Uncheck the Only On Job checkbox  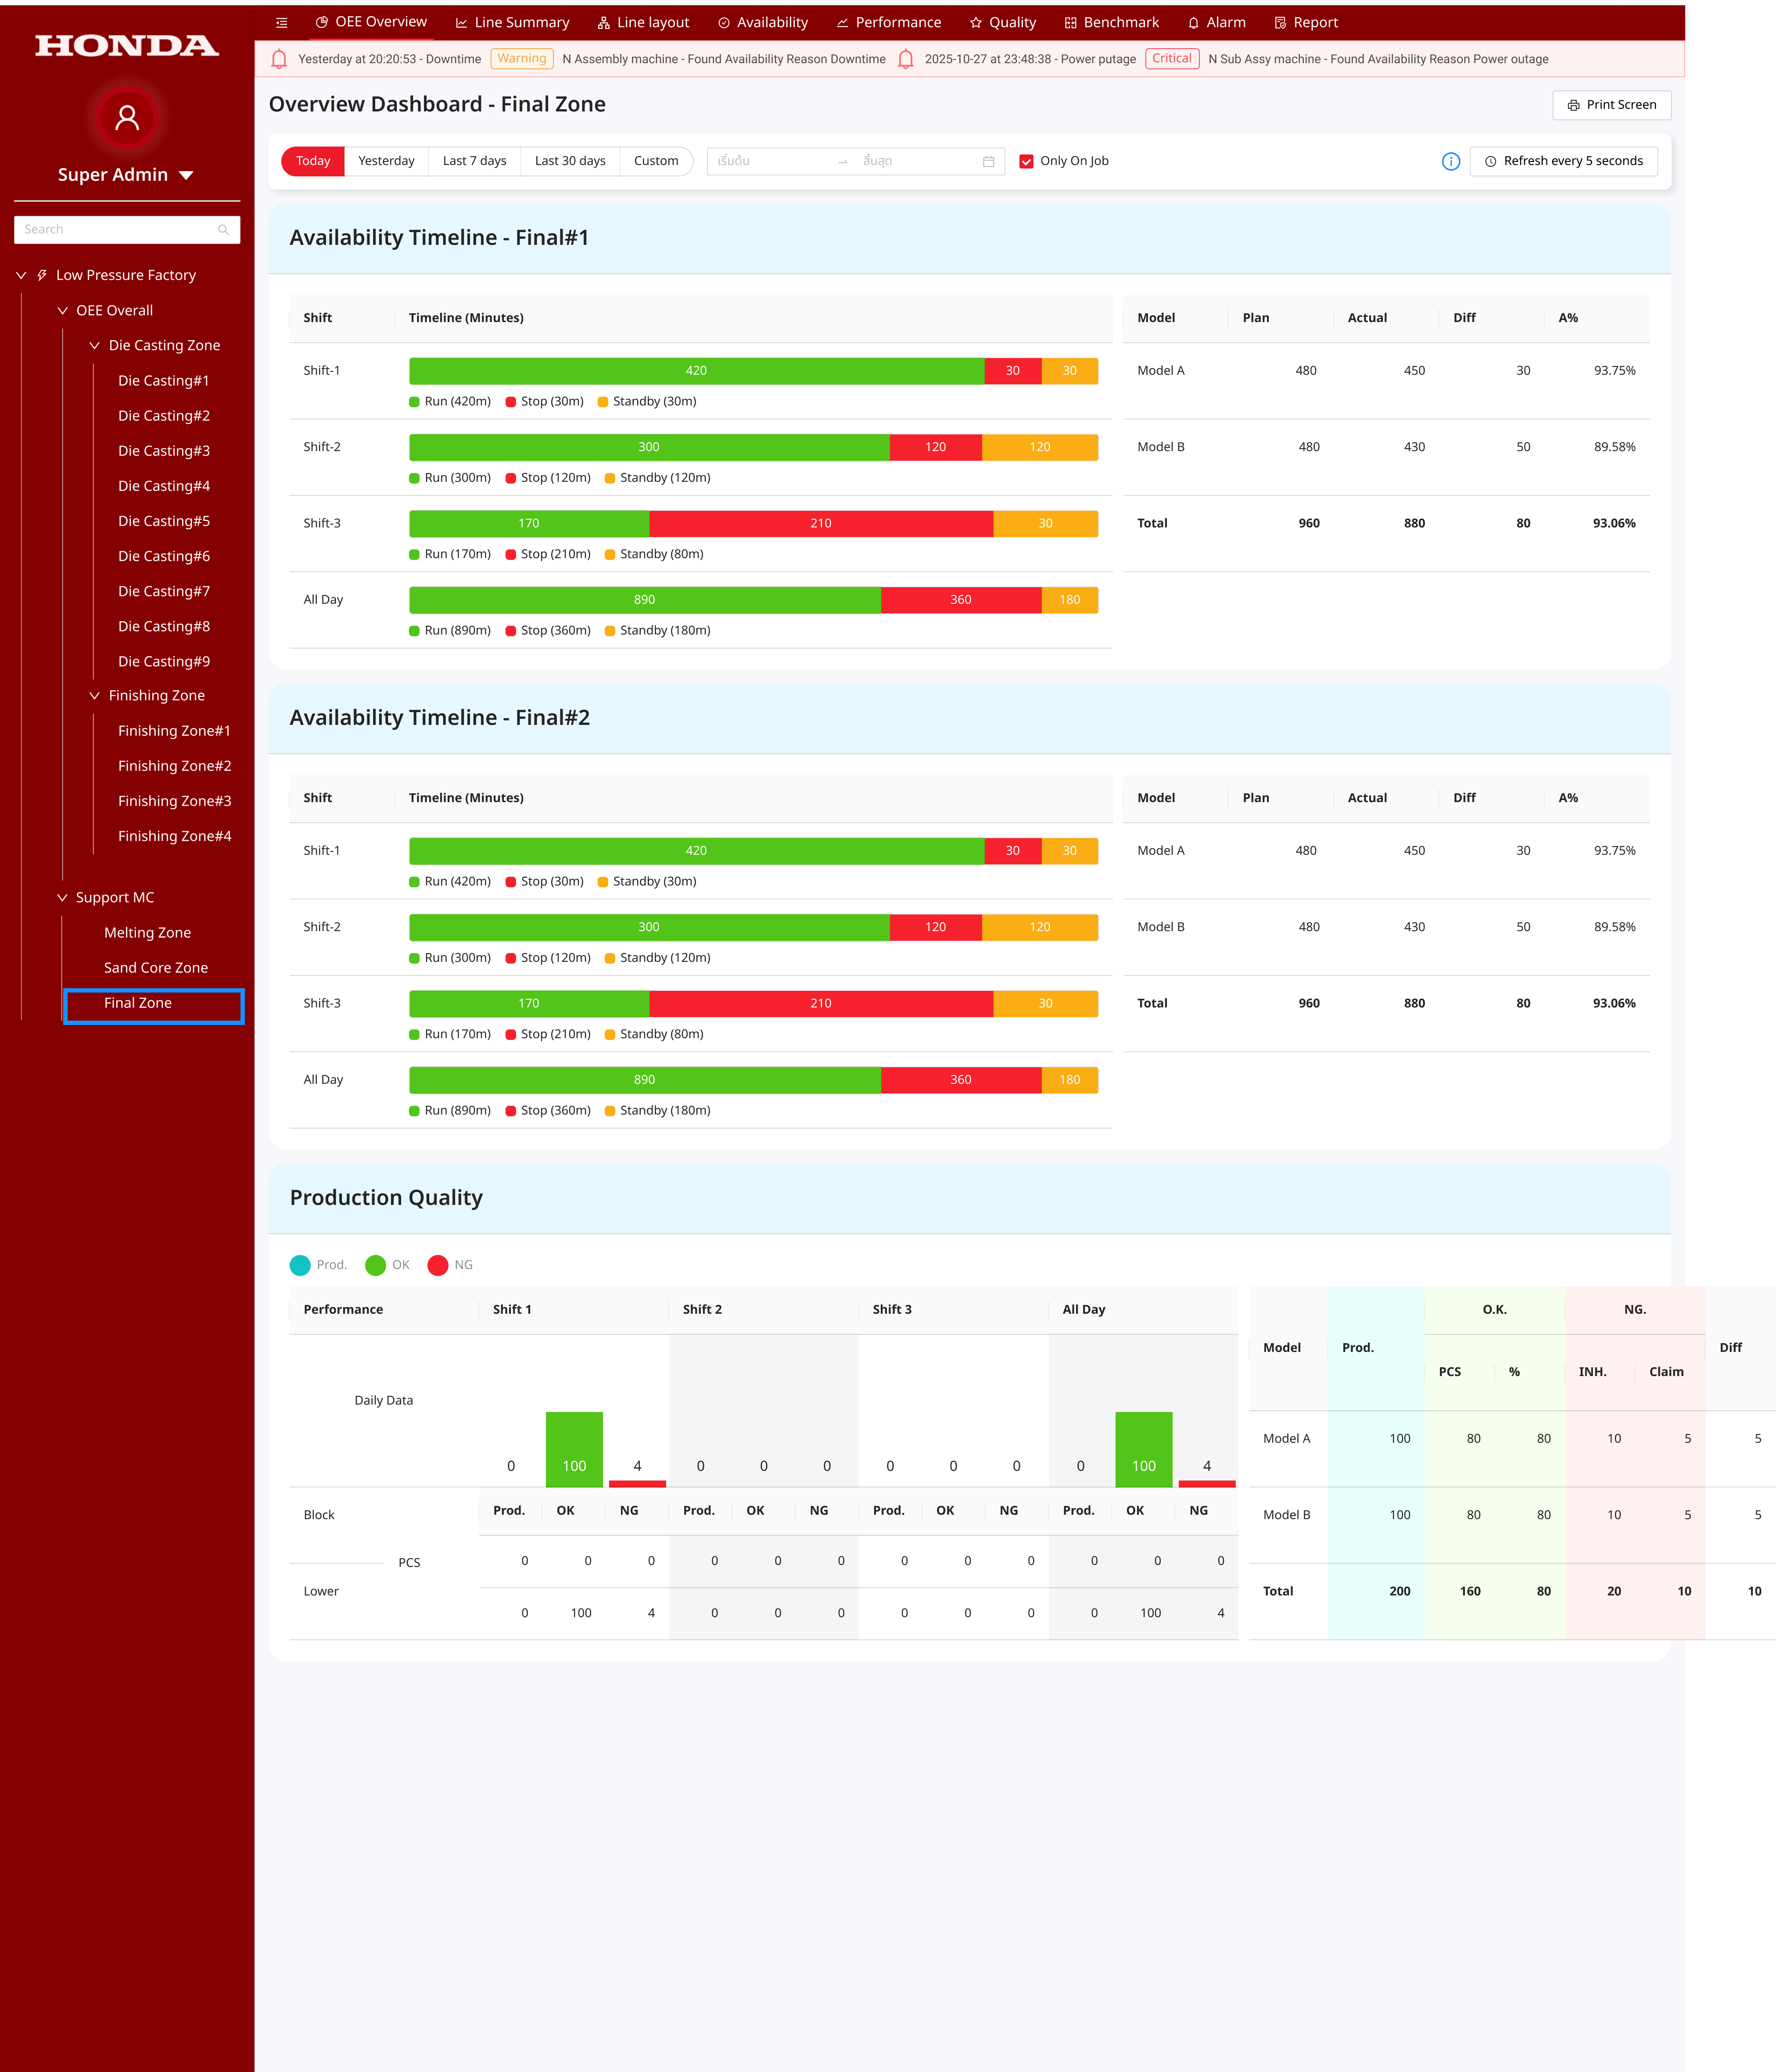[1026, 161]
